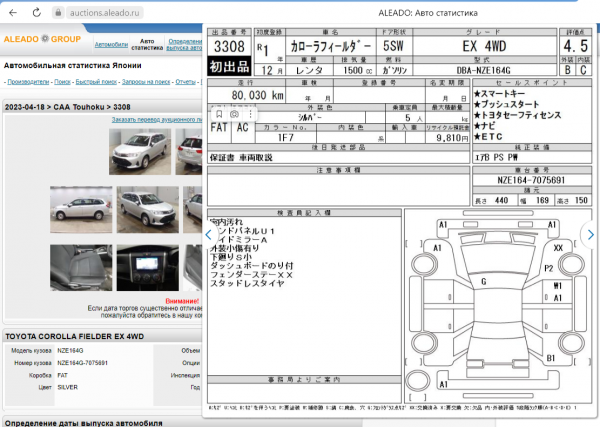
Task: Click the ALEADO GROUP logo
Action: [42, 39]
